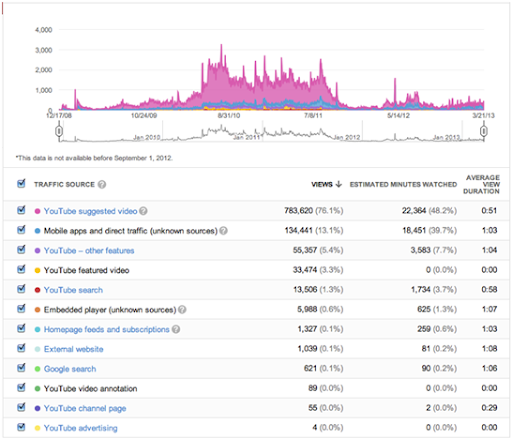
Task: Toggle the select-all checkbox in table header
Action: 21,183
